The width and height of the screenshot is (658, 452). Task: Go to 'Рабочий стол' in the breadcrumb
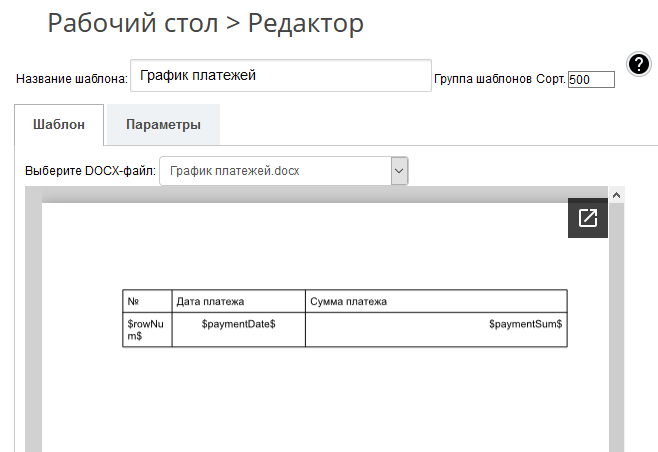(x=132, y=24)
